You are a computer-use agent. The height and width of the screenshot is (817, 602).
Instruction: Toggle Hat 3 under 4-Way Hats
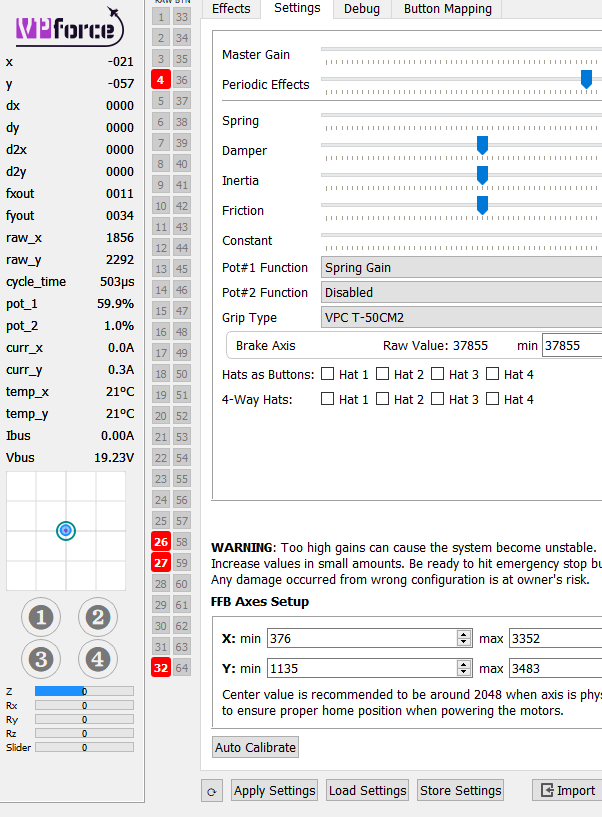[x=438, y=399]
